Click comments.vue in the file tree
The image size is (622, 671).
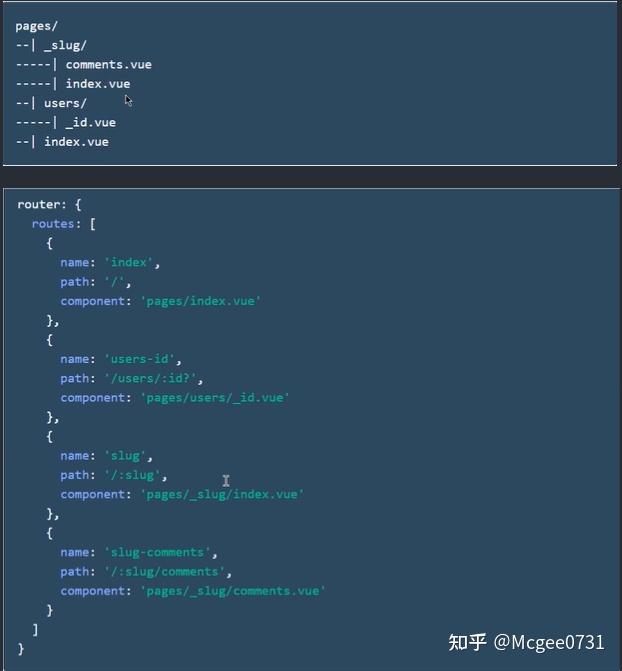pyautogui.click(x=109, y=65)
